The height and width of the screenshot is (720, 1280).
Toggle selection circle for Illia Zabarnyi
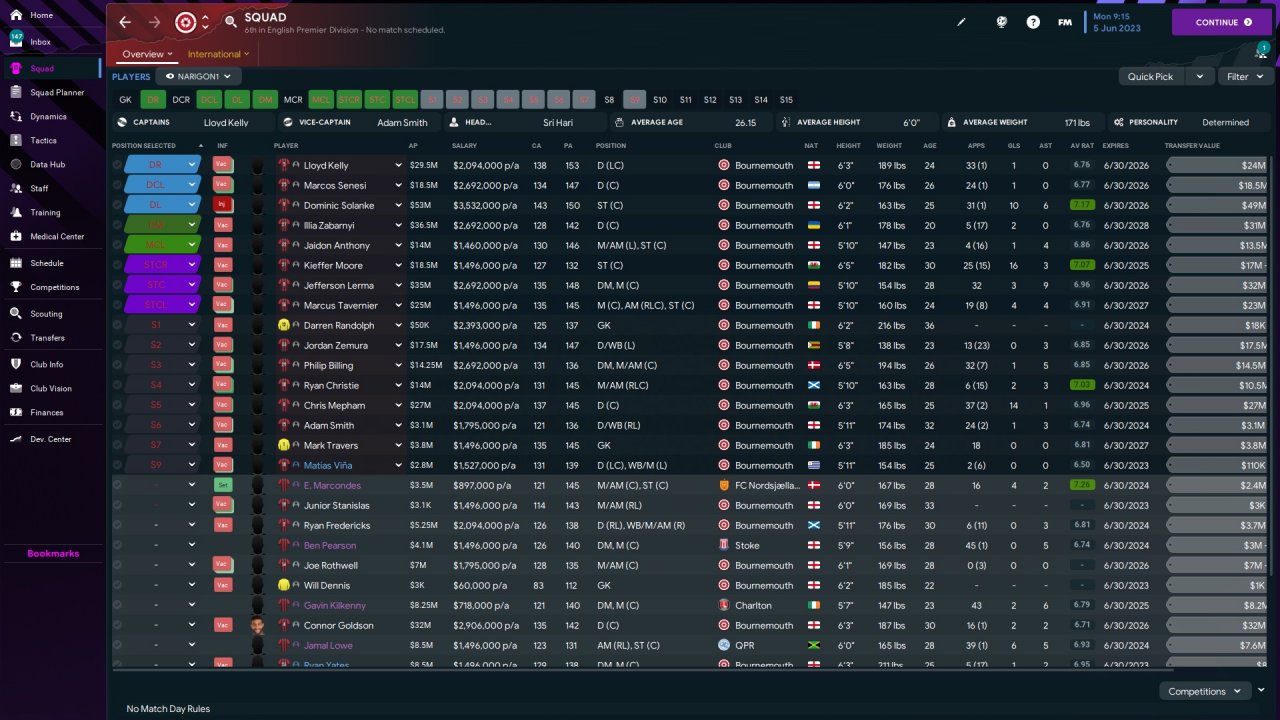[118, 225]
